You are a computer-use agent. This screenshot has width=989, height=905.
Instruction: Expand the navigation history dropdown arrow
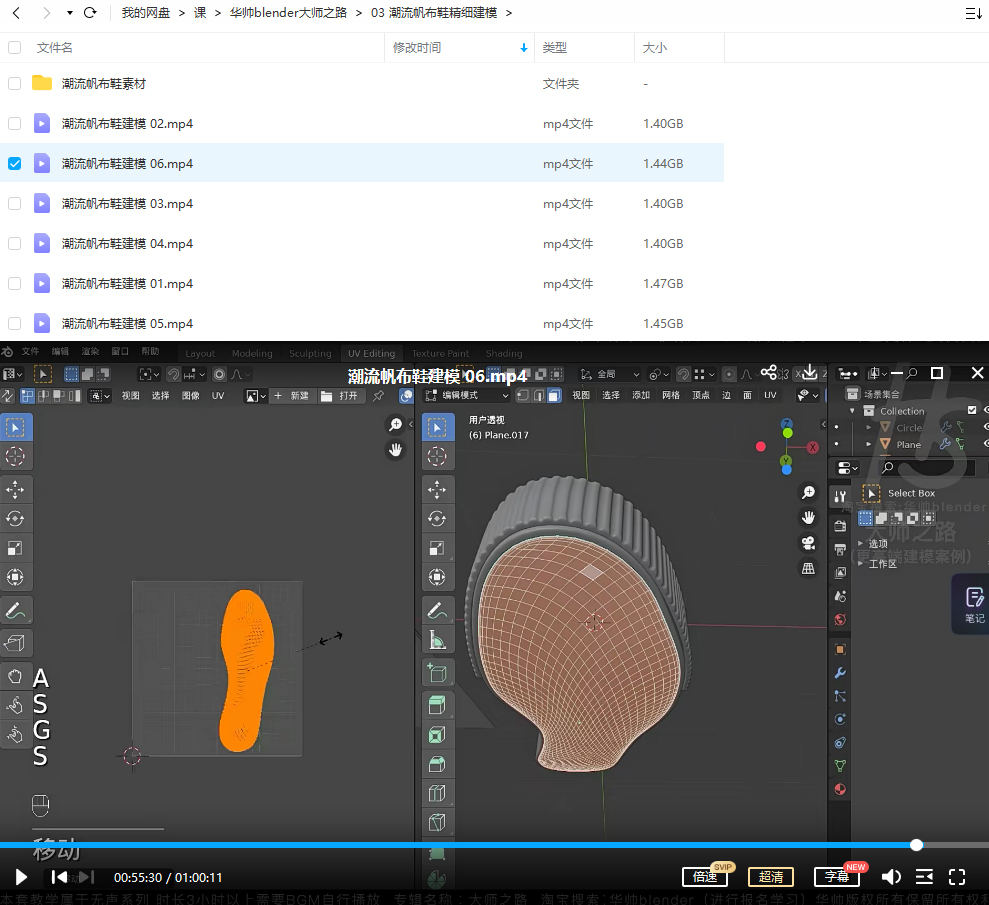point(69,13)
